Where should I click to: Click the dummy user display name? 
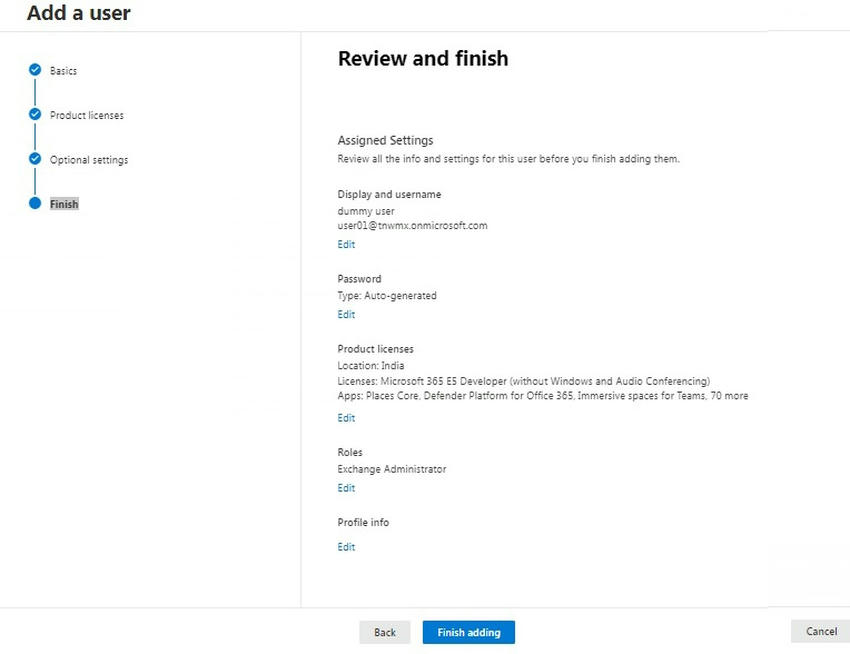coord(366,211)
